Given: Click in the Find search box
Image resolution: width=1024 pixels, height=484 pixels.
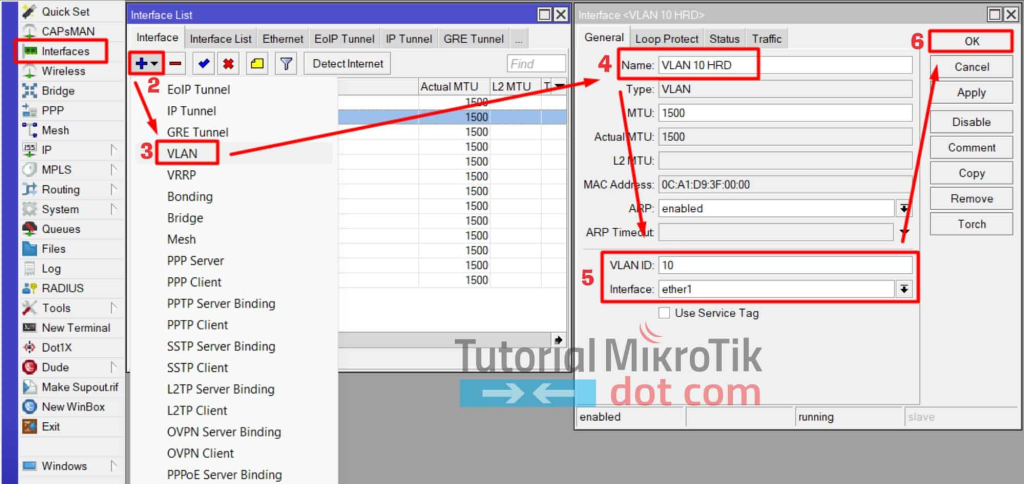Looking at the screenshot, I should tap(536, 63).
